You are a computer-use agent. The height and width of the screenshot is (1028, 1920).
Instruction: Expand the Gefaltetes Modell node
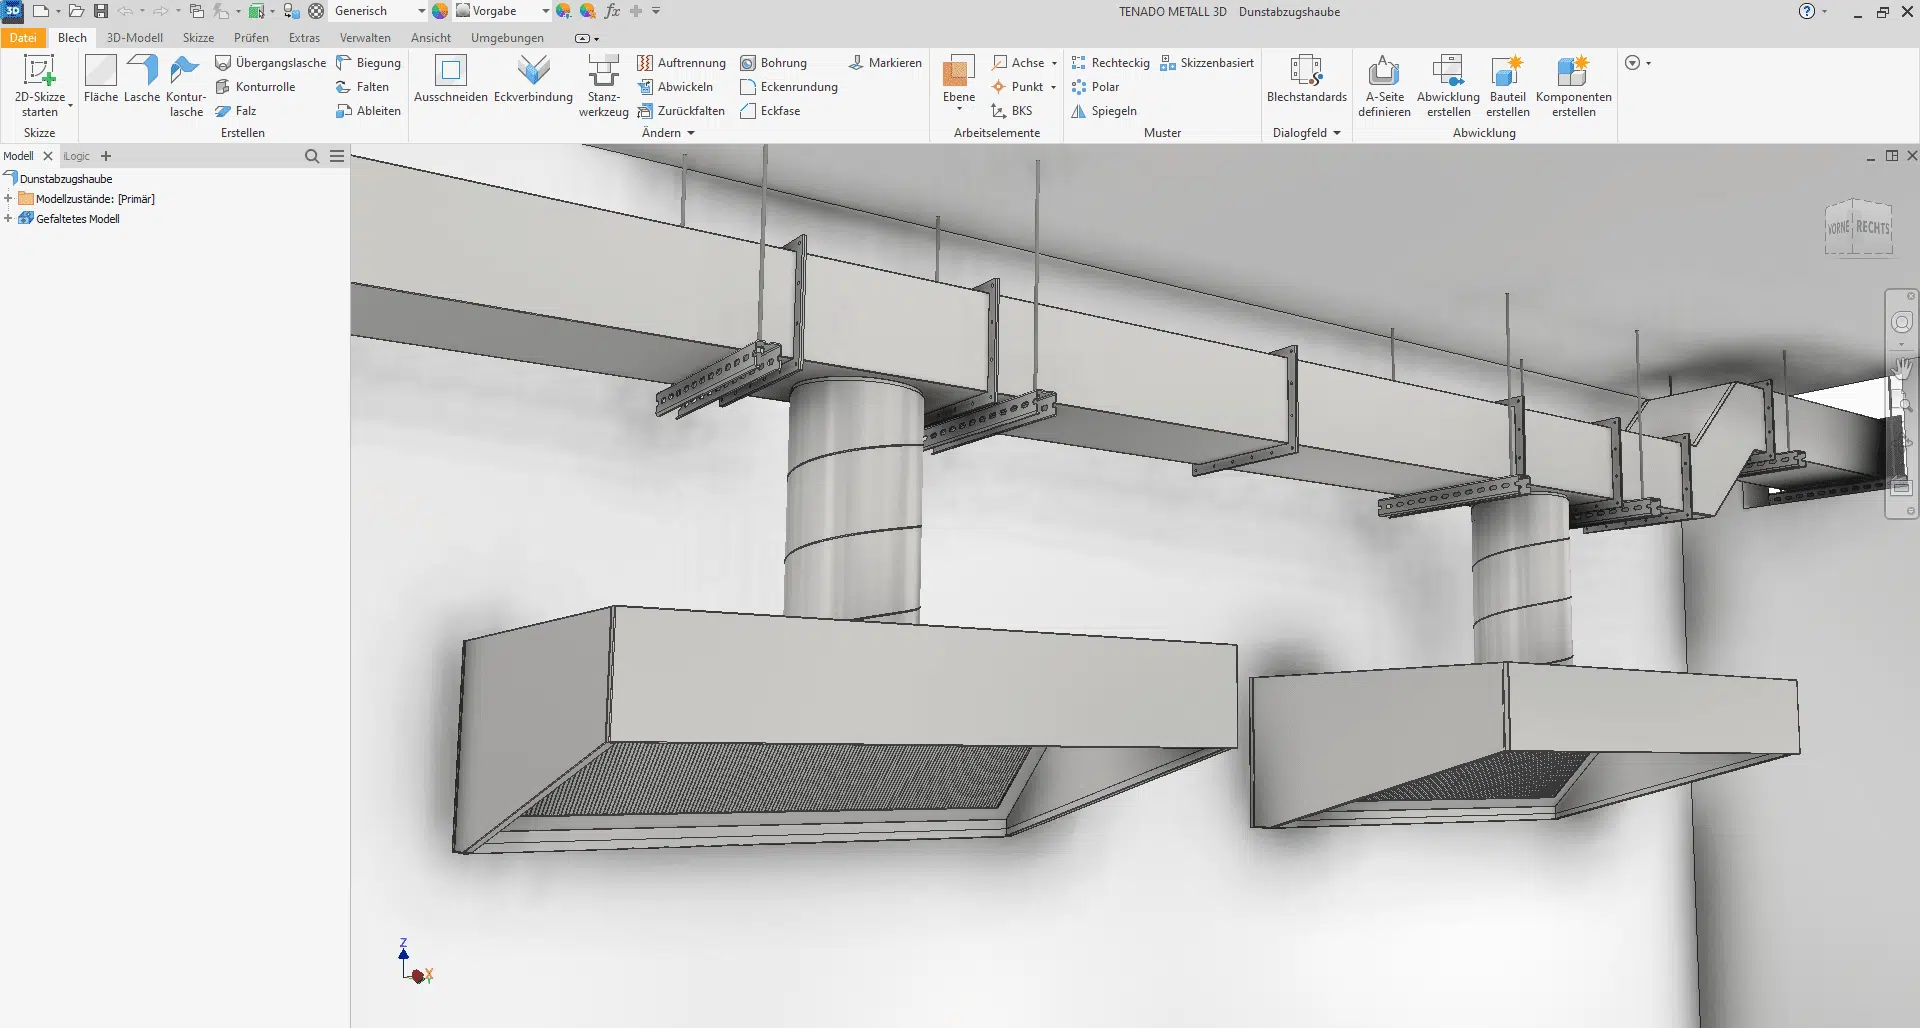[x=8, y=219]
